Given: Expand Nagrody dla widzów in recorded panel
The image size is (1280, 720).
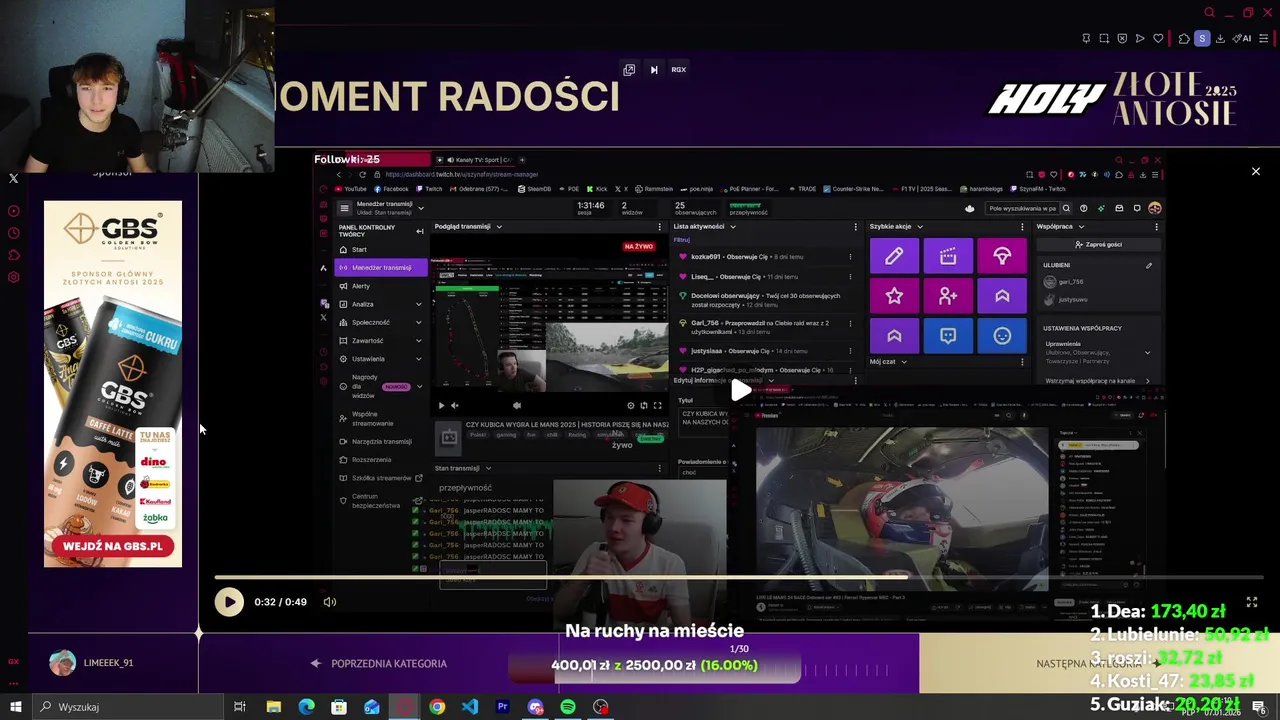Looking at the screenshot, I should click(381, 386).
